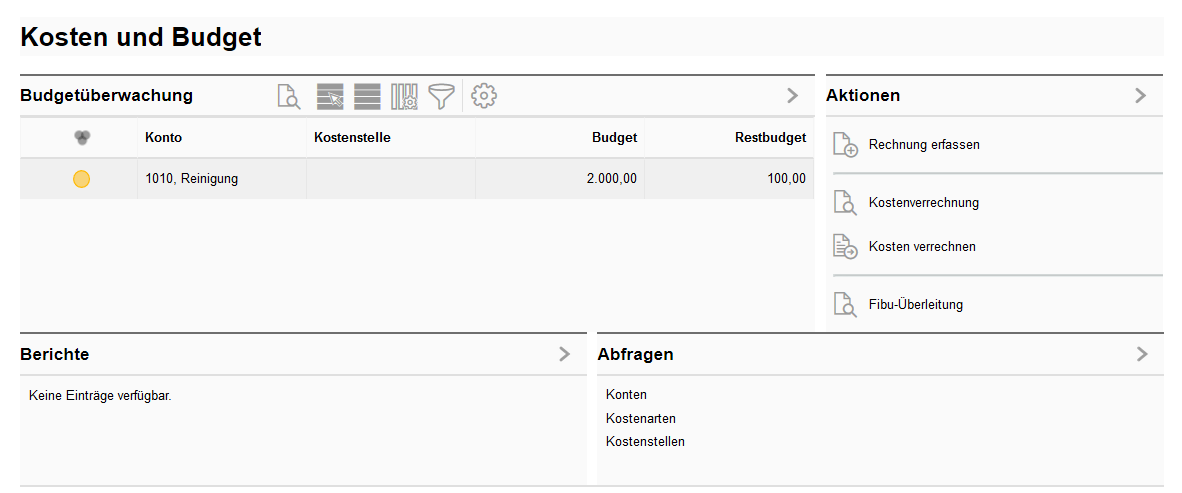1182x493 pixels.
Task: Open the filter funnel icon
Action: [x=441, y=96]
